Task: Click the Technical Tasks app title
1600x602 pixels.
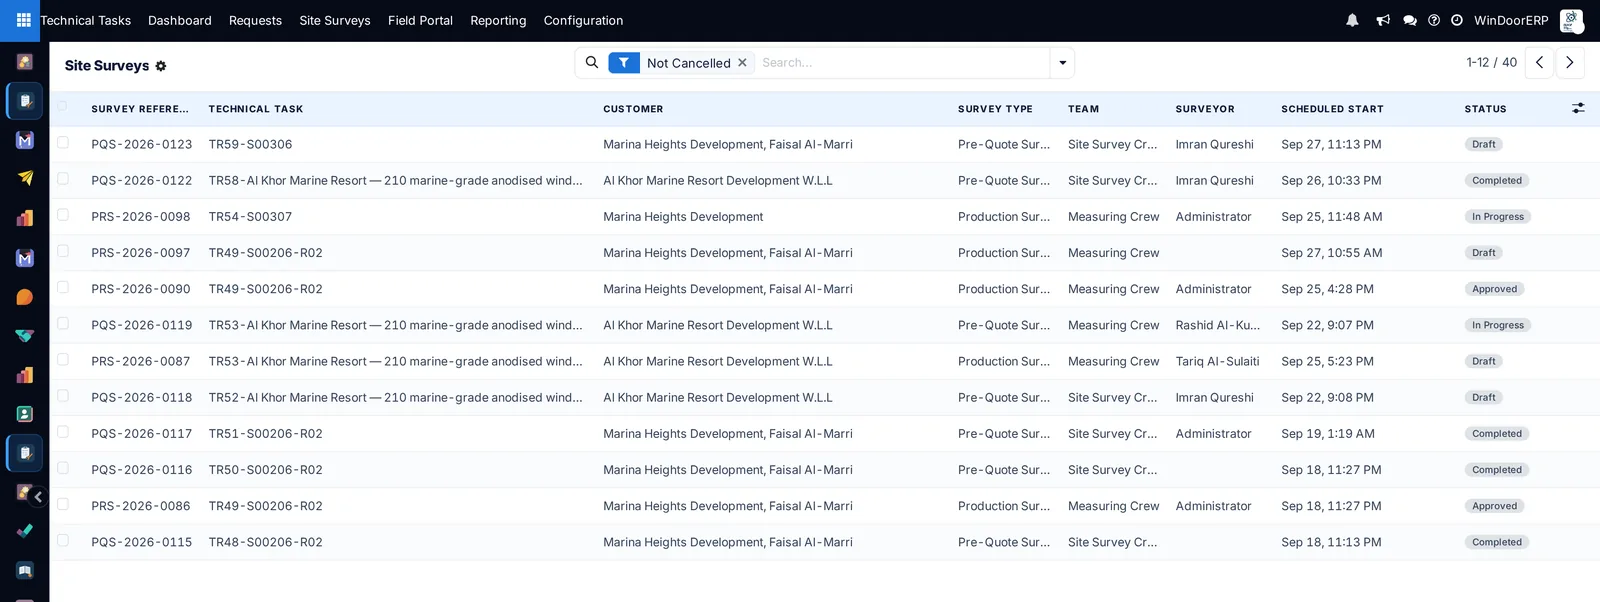Action: [86, 20]
